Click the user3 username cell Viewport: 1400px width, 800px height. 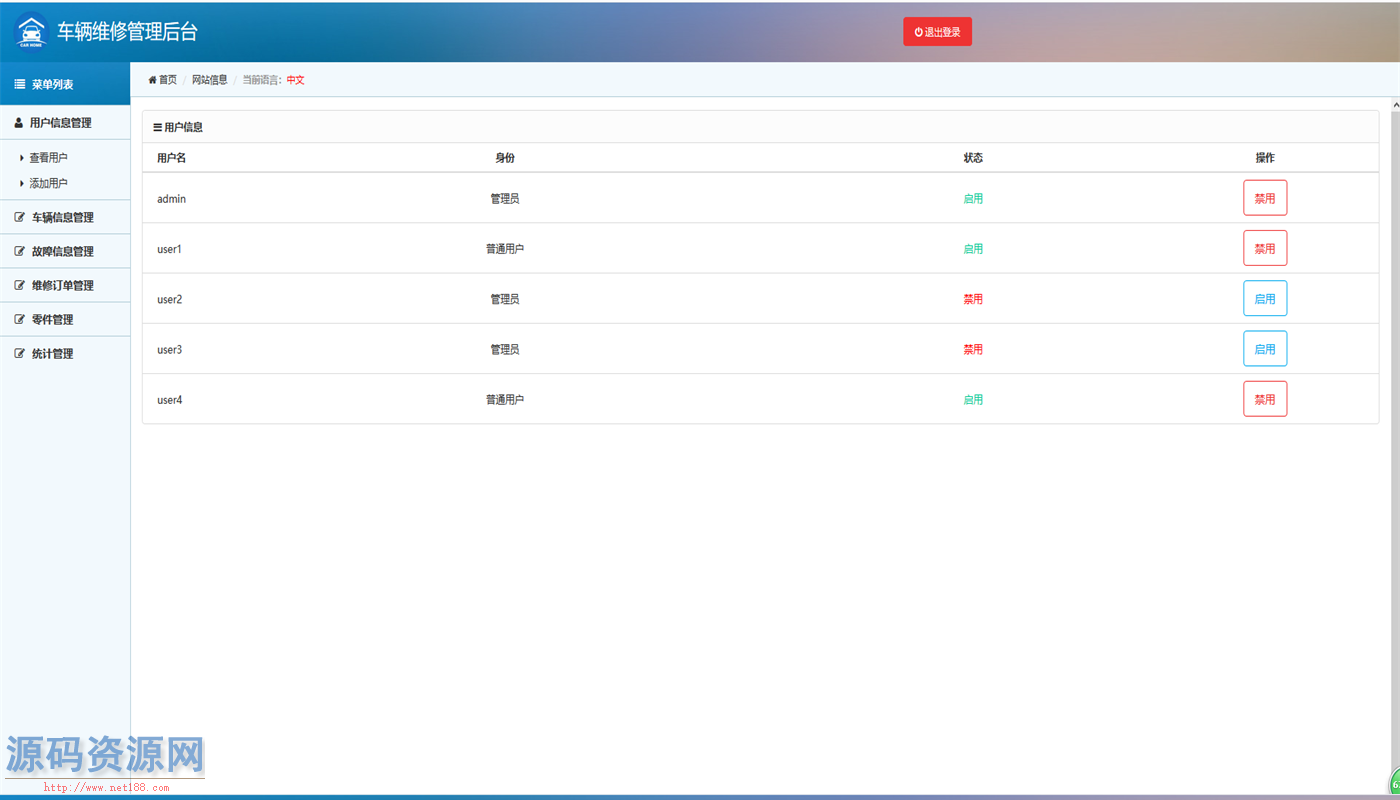point(170,349)
